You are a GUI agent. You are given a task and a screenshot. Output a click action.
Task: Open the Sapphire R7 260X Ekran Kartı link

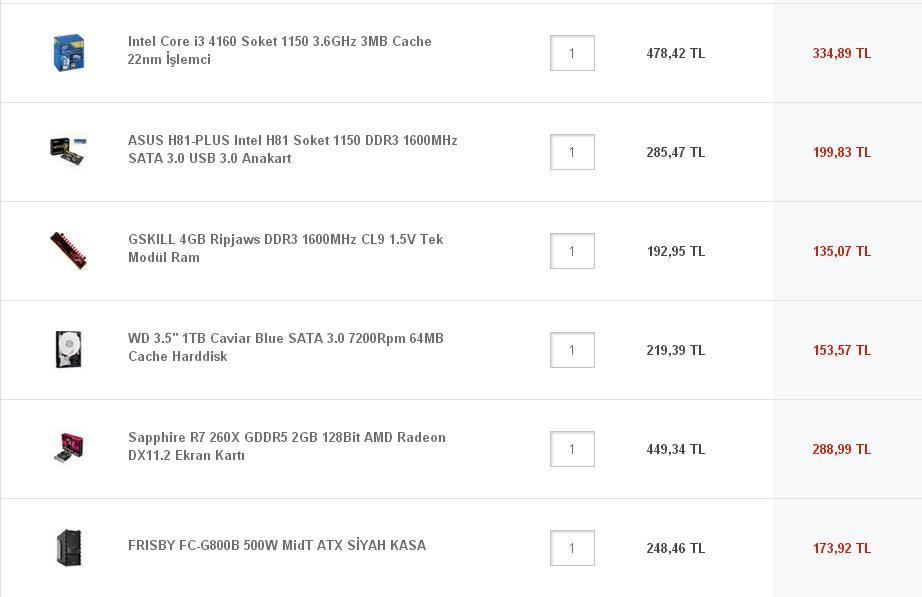(x=286, y=446)
